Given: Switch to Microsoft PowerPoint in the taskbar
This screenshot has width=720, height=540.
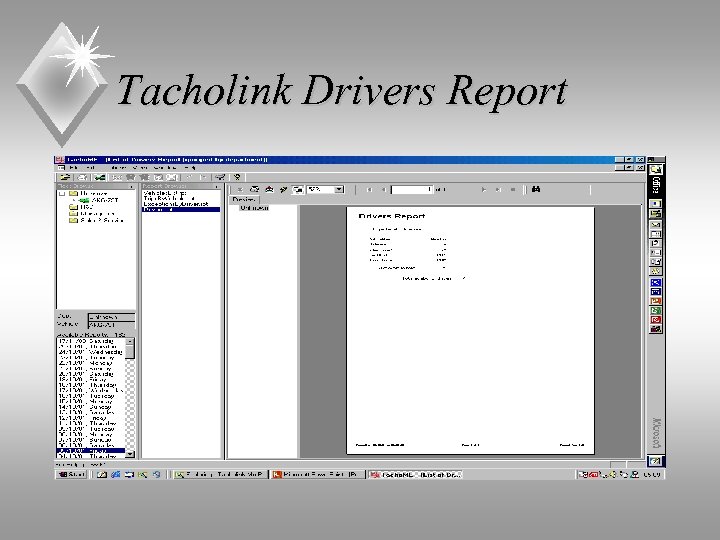Looking at the screenshot, I should pos(317,474).
